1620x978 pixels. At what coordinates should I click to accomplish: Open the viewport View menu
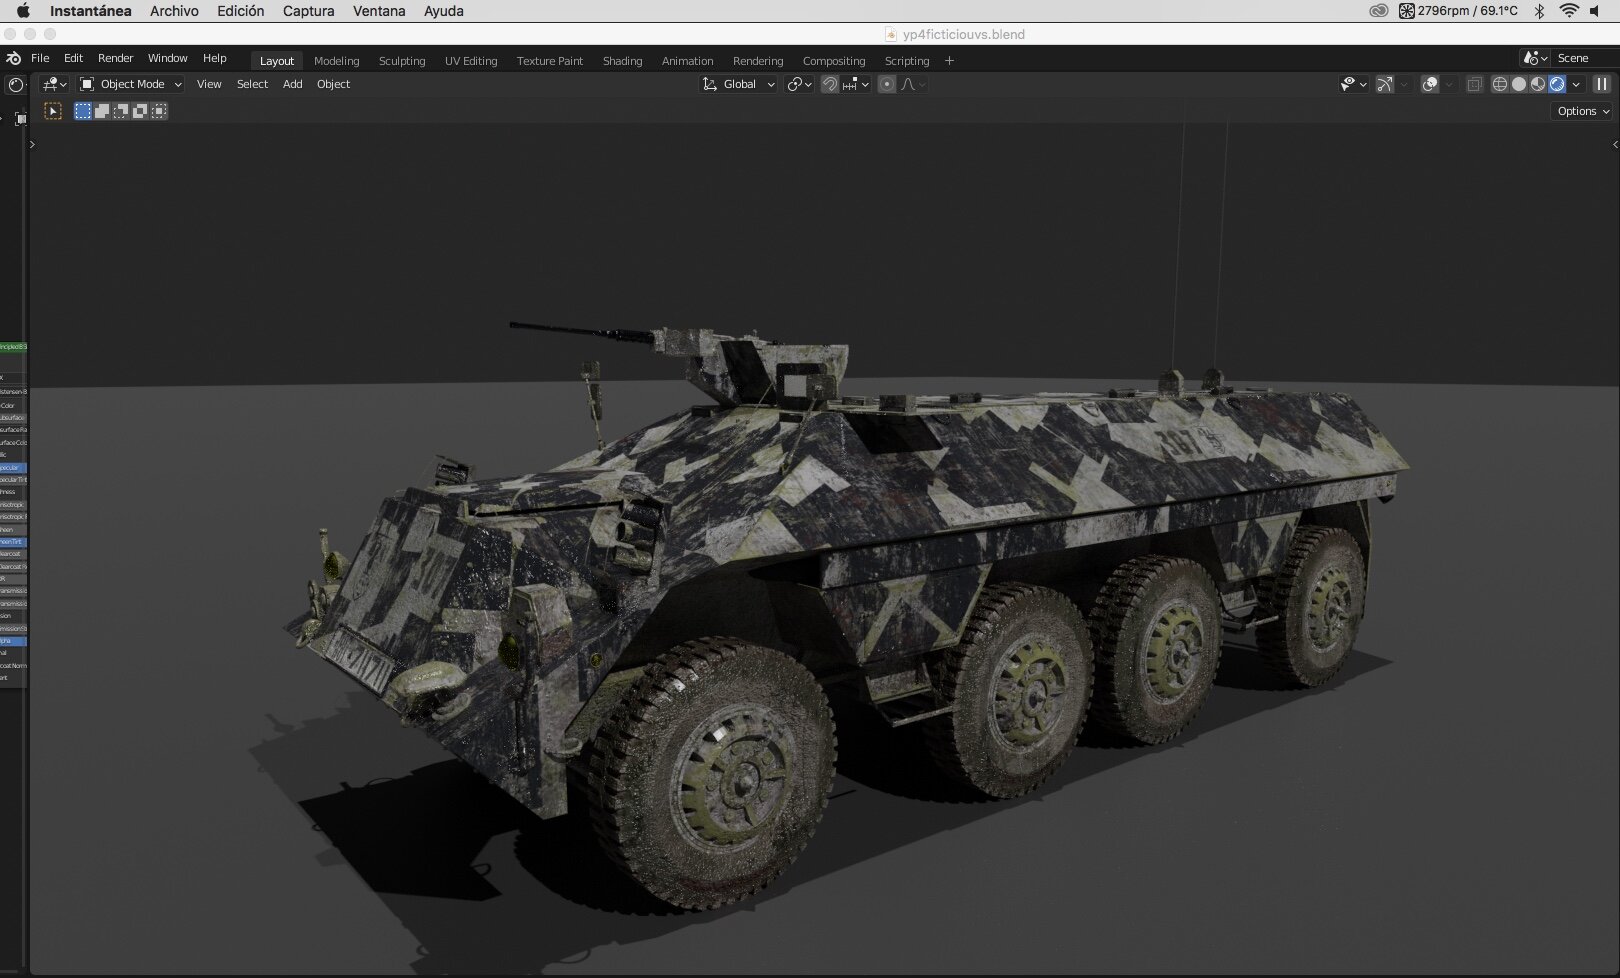[209, 84]
